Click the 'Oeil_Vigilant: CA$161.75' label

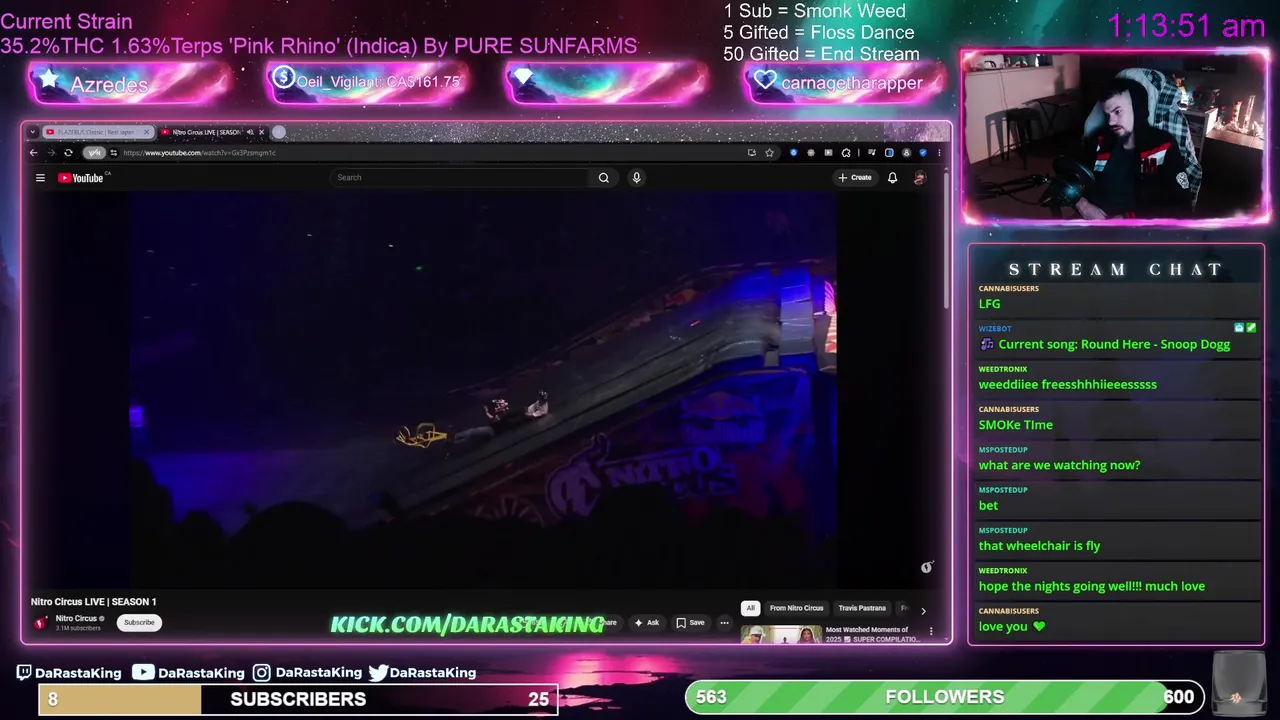[378, 82]
